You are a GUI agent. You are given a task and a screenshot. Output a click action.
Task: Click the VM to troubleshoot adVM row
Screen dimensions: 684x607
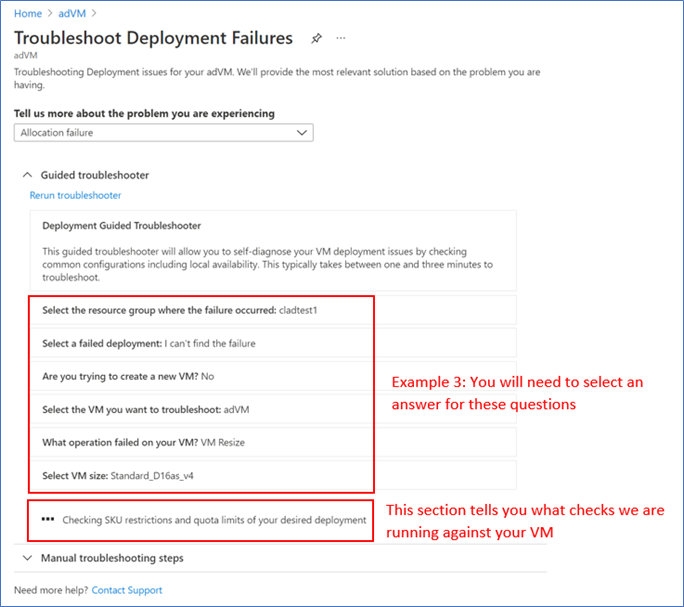point(273,410)
